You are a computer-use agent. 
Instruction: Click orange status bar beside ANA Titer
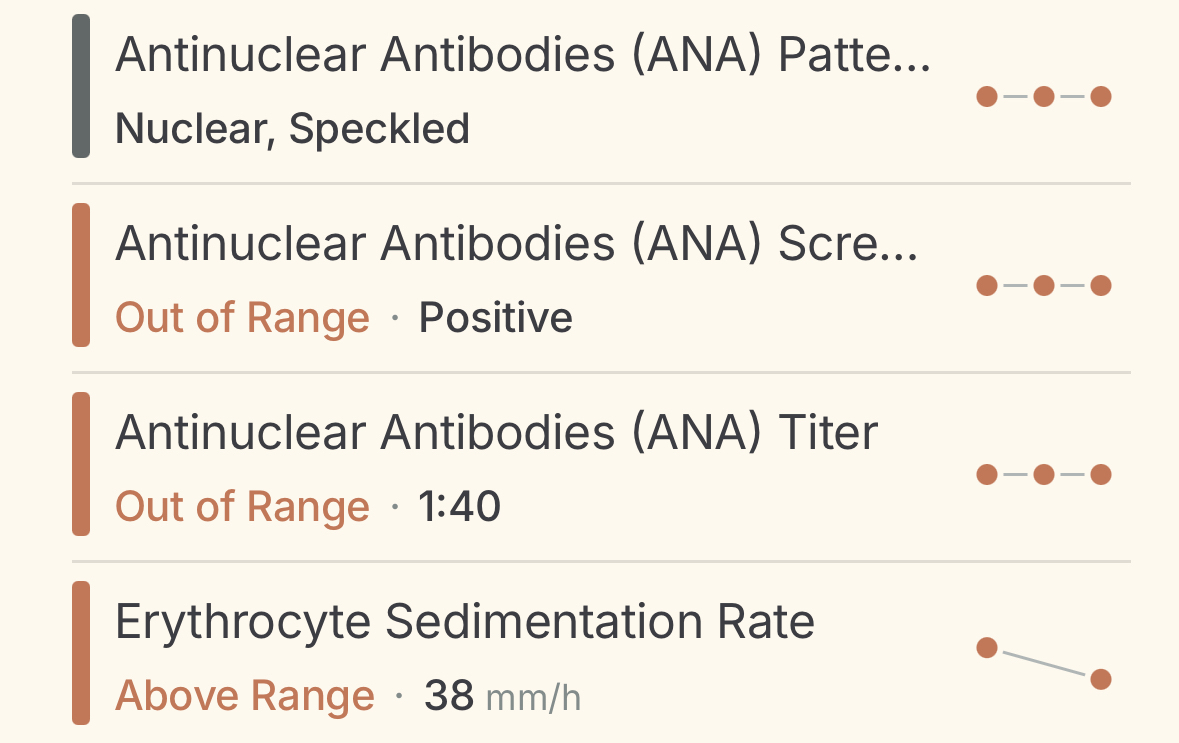tap(81, 464)
